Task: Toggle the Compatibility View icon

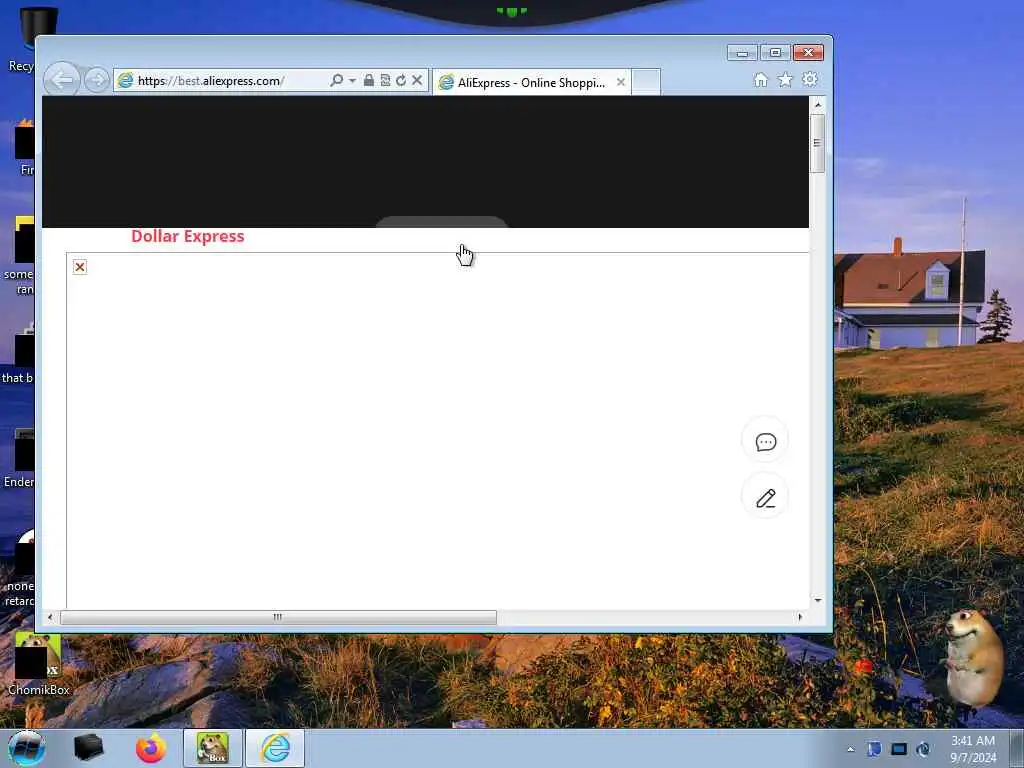Action: 385,80
